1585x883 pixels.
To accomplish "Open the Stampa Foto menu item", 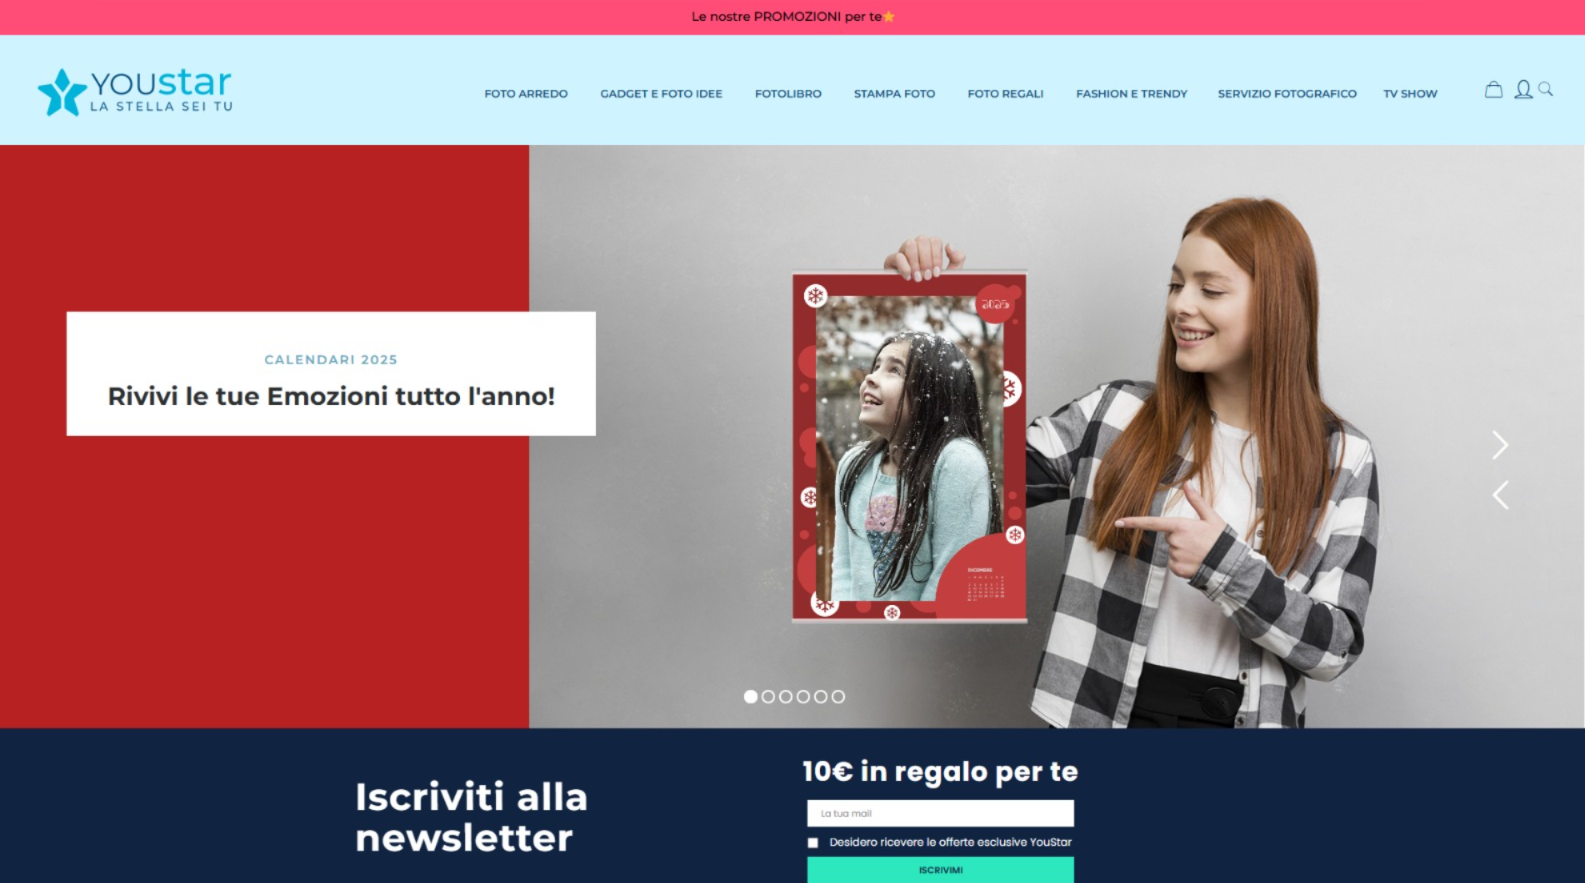I will click(x=894, y=94).
